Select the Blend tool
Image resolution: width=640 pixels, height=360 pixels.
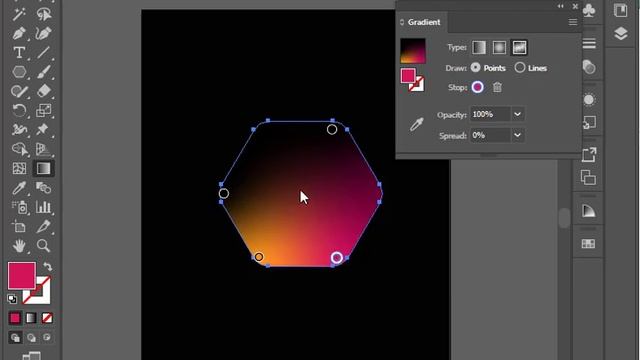[43, 188]
